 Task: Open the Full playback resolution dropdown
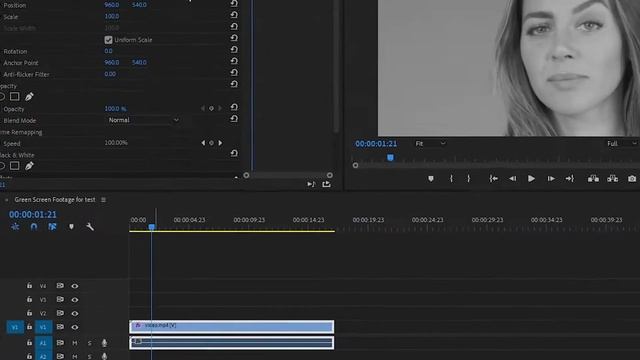[622, 144]
